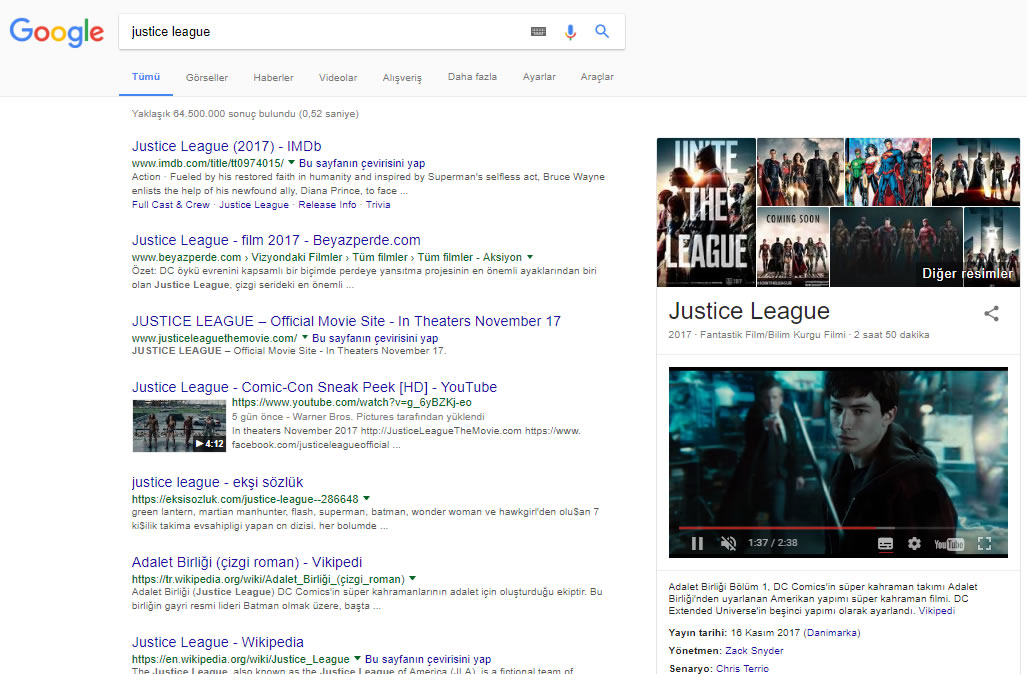Unmute the trailer video
Image resolution: width=1027 pixels, height=674 pixels.
click(728, 543)
